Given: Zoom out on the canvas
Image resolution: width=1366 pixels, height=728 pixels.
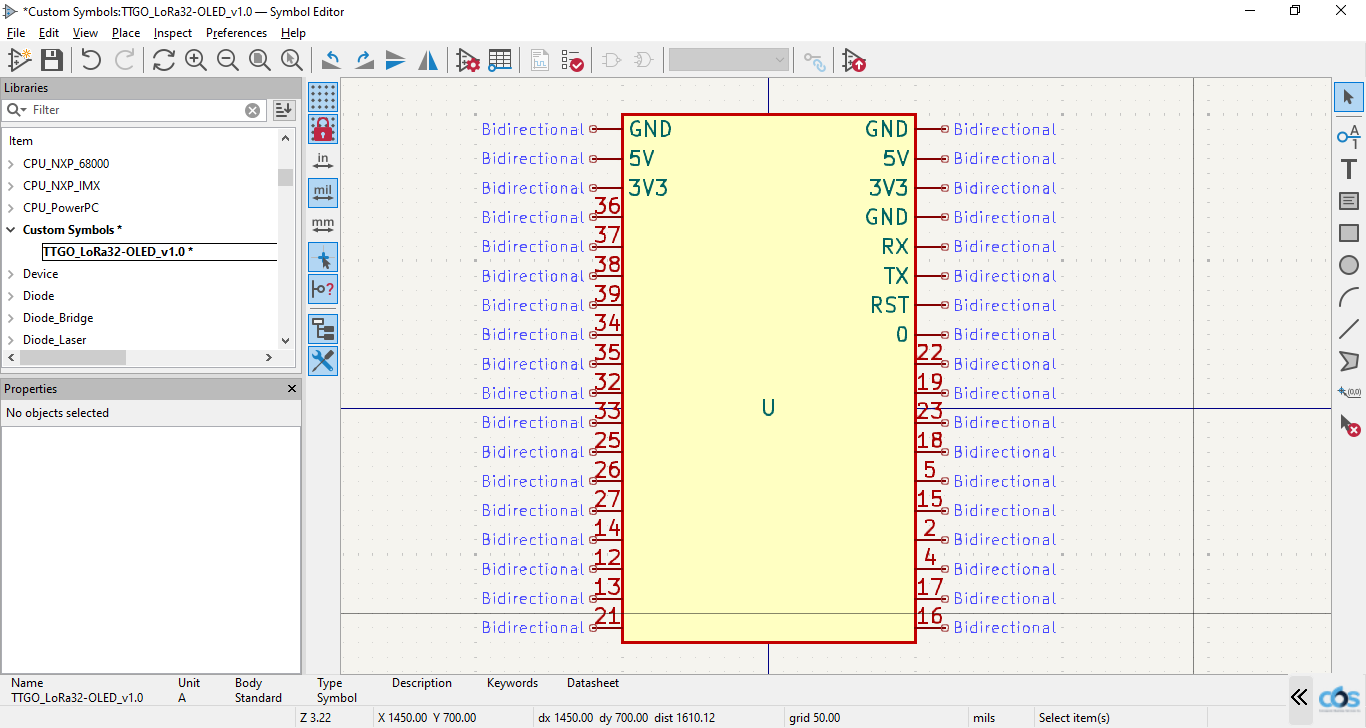Looking at the screenshot, I should (x=228, y=60).
